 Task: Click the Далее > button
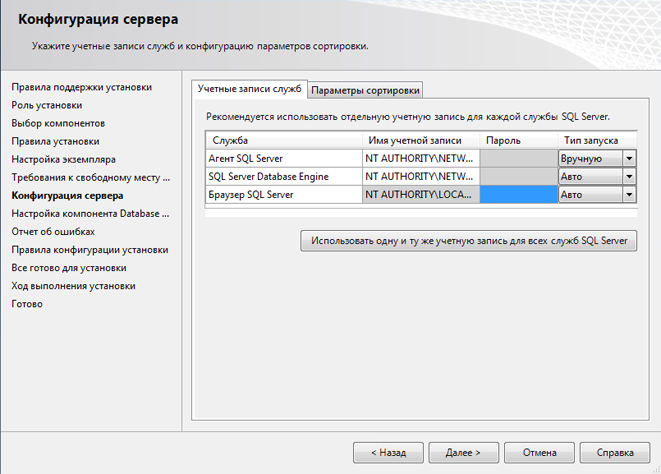pos(463,452)
